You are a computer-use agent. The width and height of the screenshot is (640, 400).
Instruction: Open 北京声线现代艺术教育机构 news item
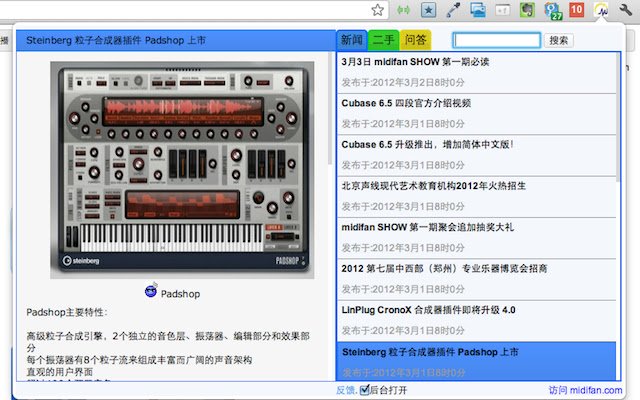pyautogui.click(x=476, y=197)
